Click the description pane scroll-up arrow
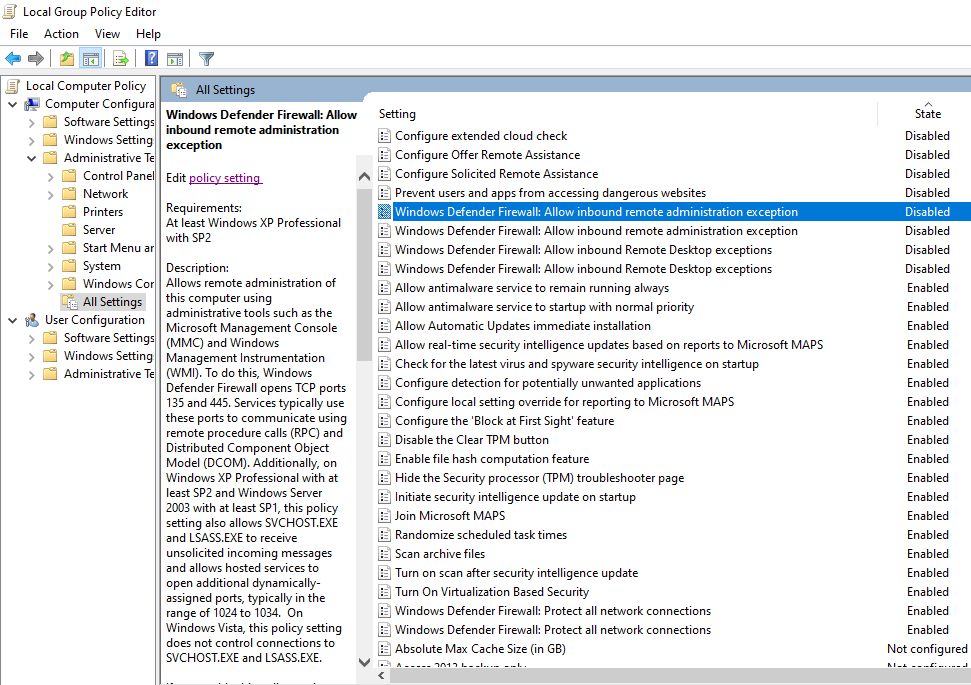The height and width of the screenshot is (685, 971). point(364,177)
